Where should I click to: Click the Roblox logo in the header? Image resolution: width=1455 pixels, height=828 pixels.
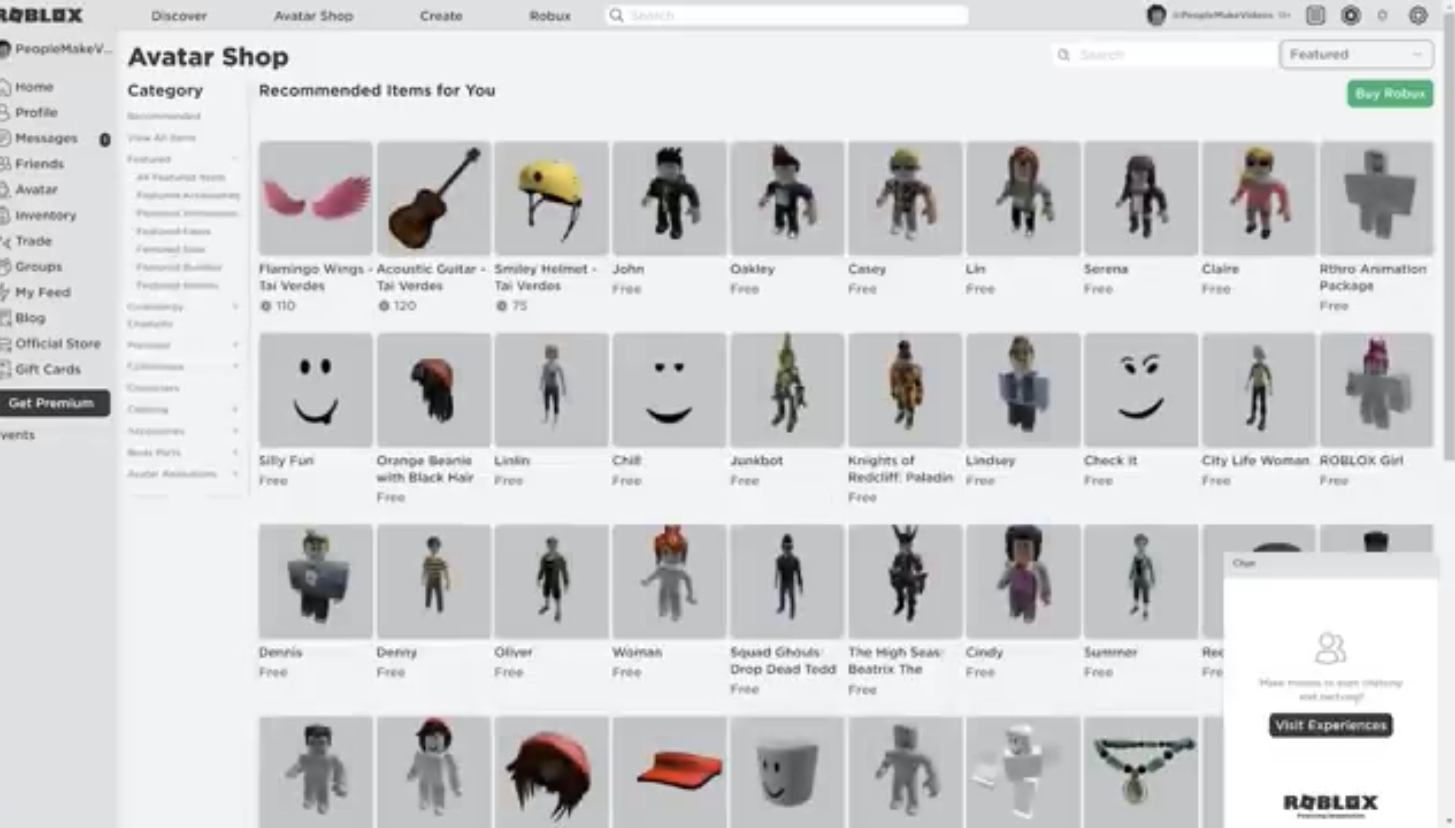(42, 15)
